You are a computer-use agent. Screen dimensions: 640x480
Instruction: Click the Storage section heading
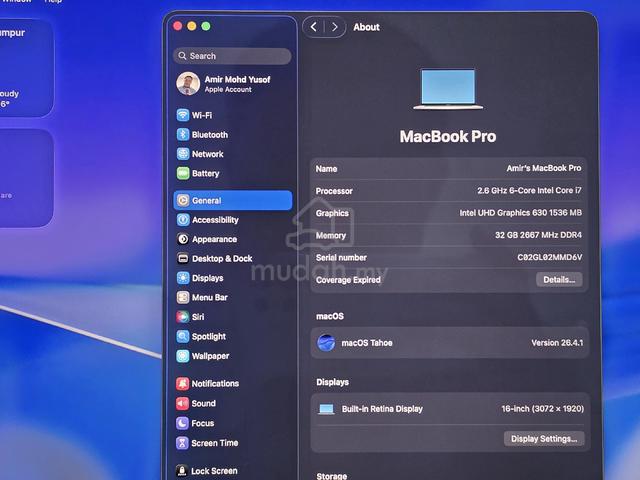tap(331, 476)
